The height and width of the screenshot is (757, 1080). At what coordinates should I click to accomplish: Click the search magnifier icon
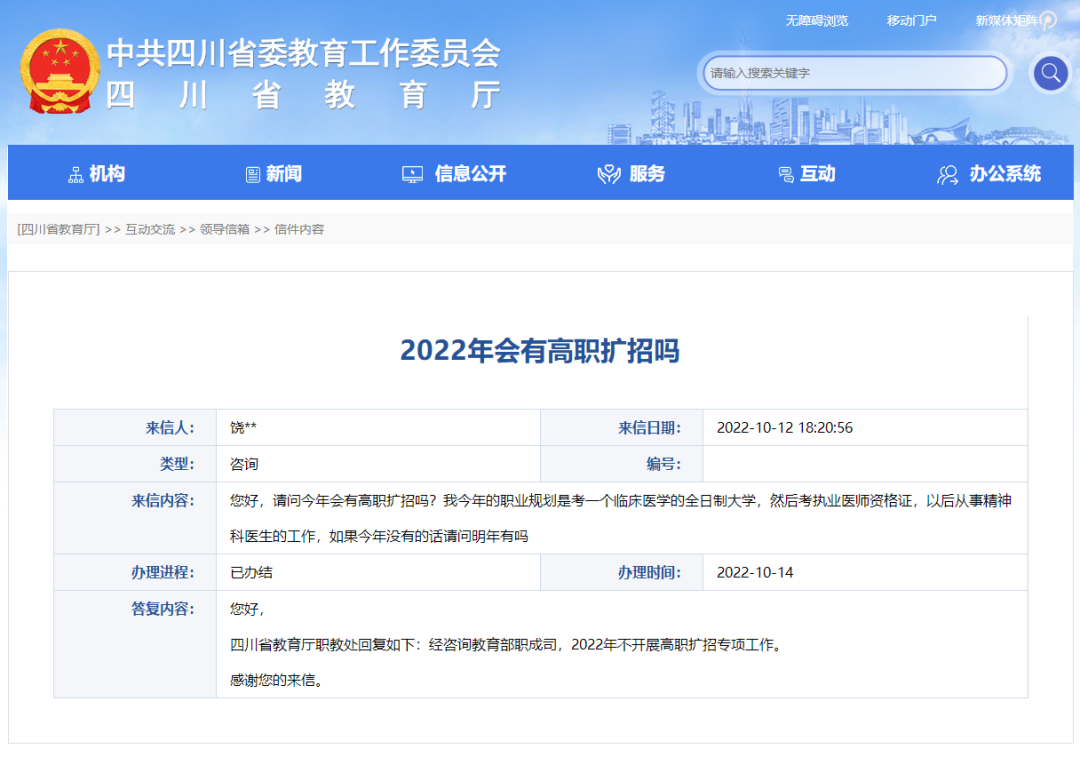click(x=1049, y=73)
